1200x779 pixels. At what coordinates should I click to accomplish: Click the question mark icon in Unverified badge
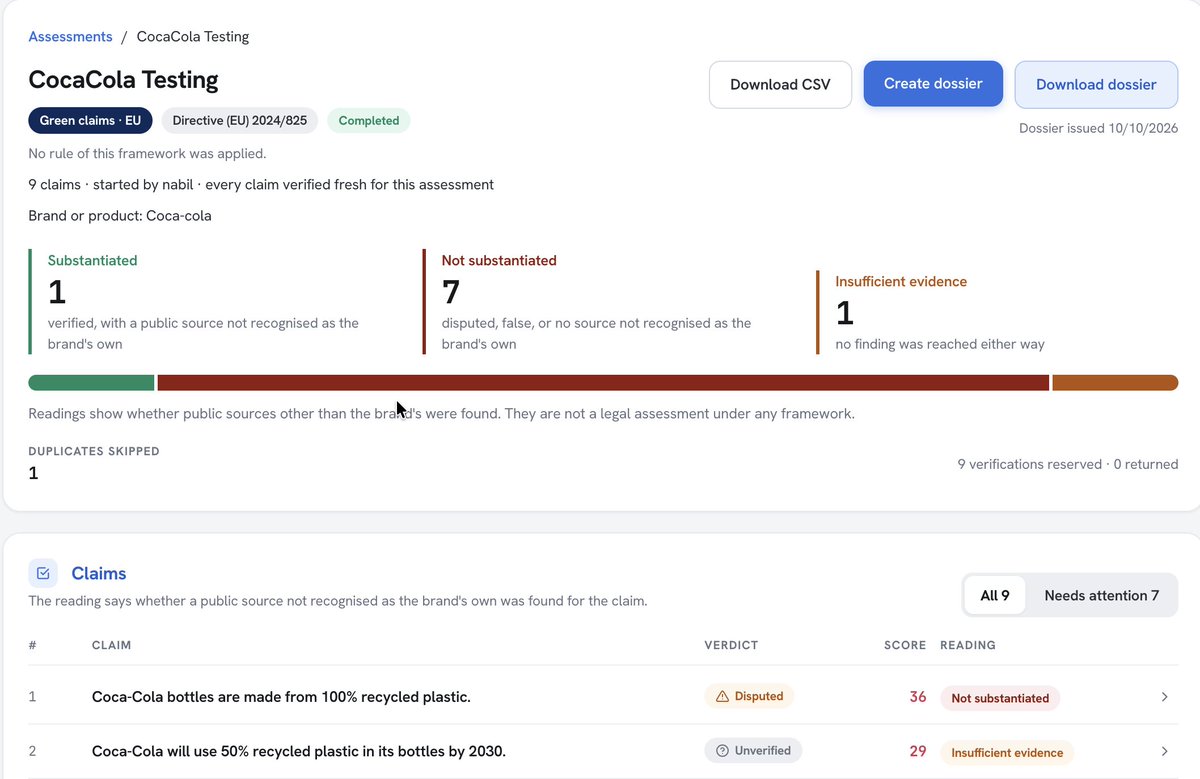(722, 750)
